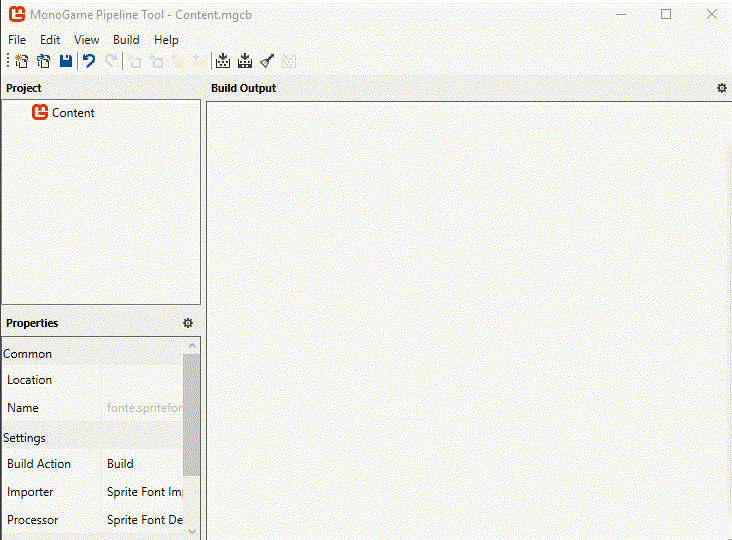732x540 pixels.
Task: Click the disabled Cancel Build icon
Action: point(289,61)
